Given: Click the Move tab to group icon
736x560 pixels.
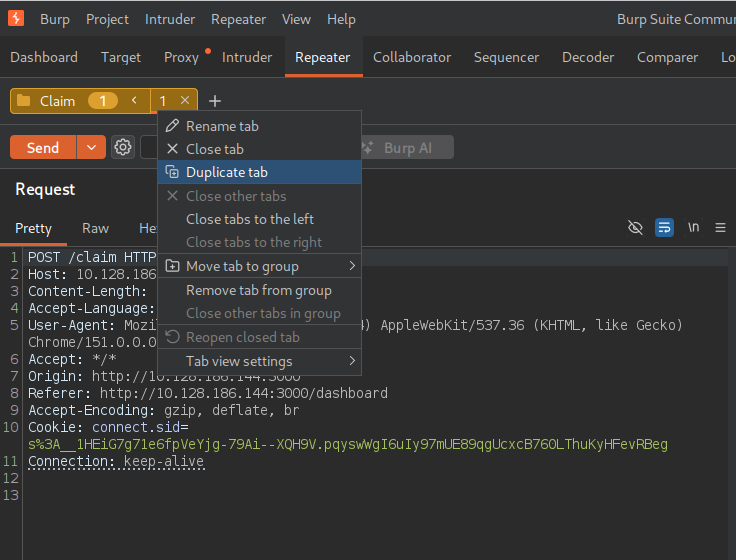Looking at the screenshot, I should pyautogui.click(x=172, y=266).
